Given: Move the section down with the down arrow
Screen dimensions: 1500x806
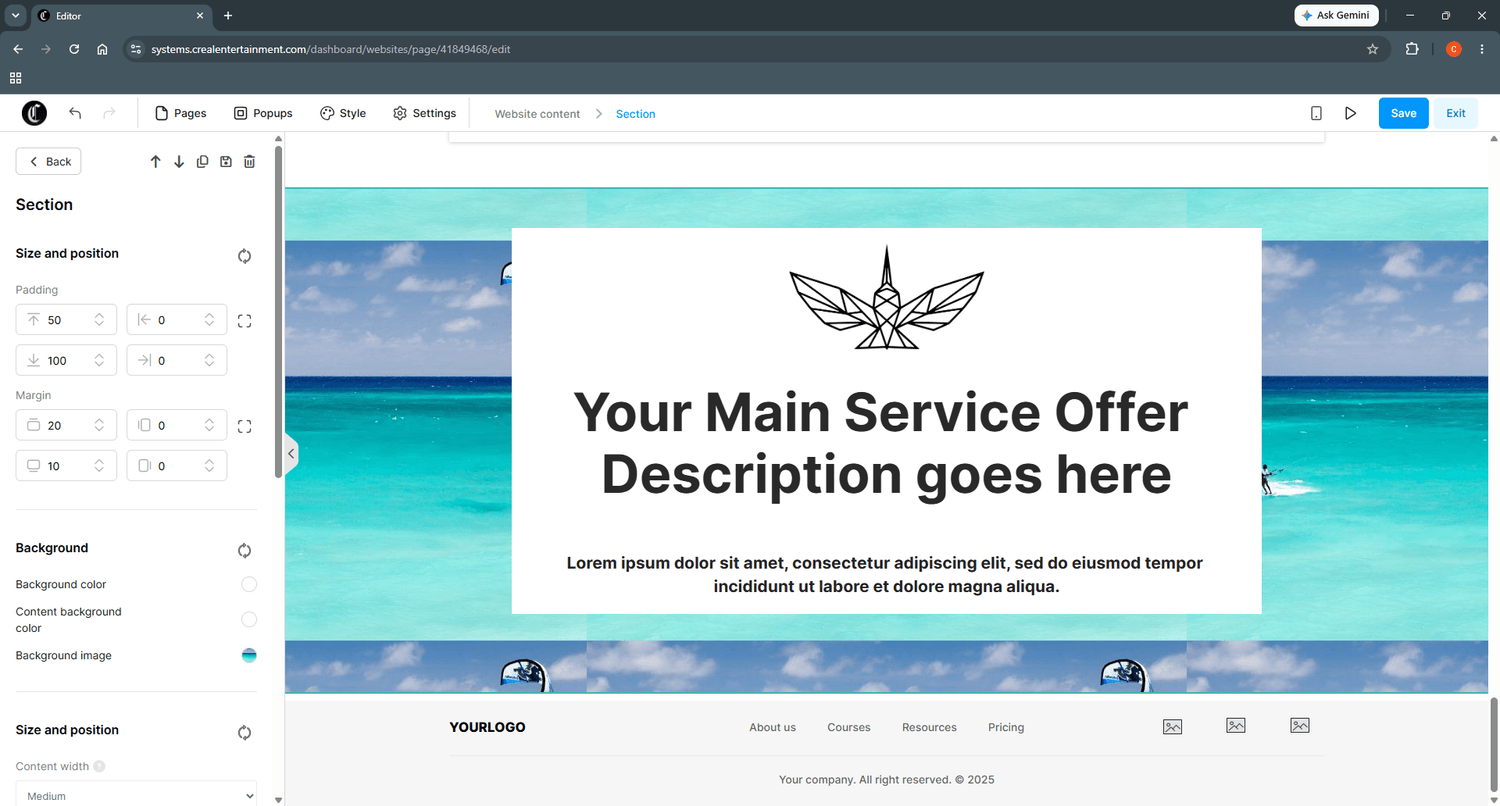Looking at the screenshot, I should pyautogui.click(x=179, y=162).
